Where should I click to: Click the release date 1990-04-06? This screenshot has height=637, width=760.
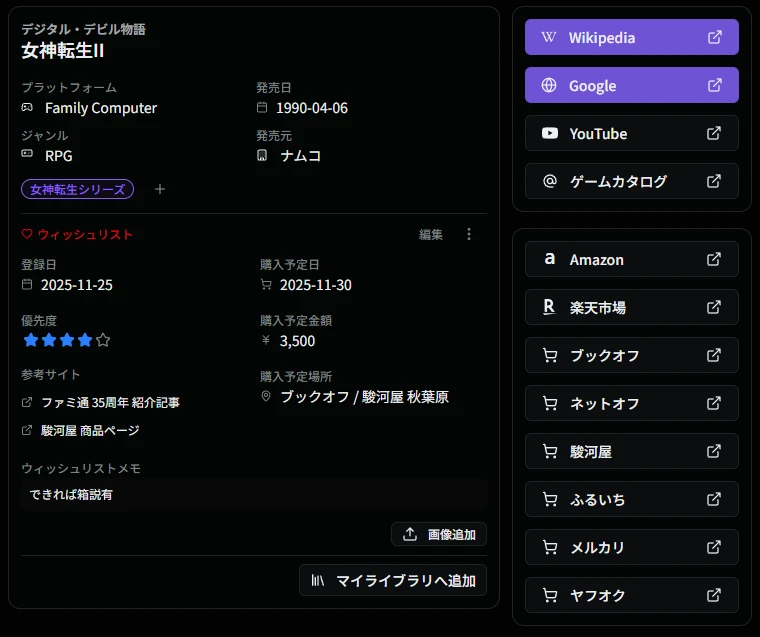(312, 108)
